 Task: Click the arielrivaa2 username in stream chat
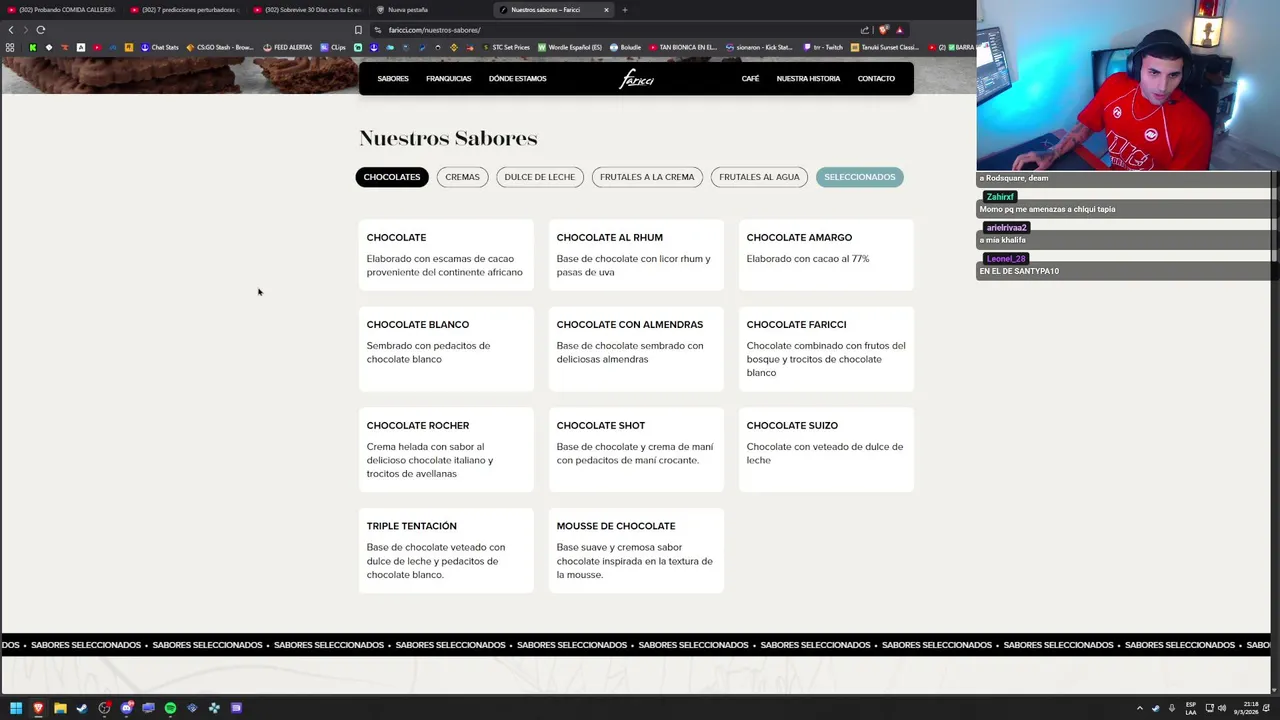click(1006, 228)
